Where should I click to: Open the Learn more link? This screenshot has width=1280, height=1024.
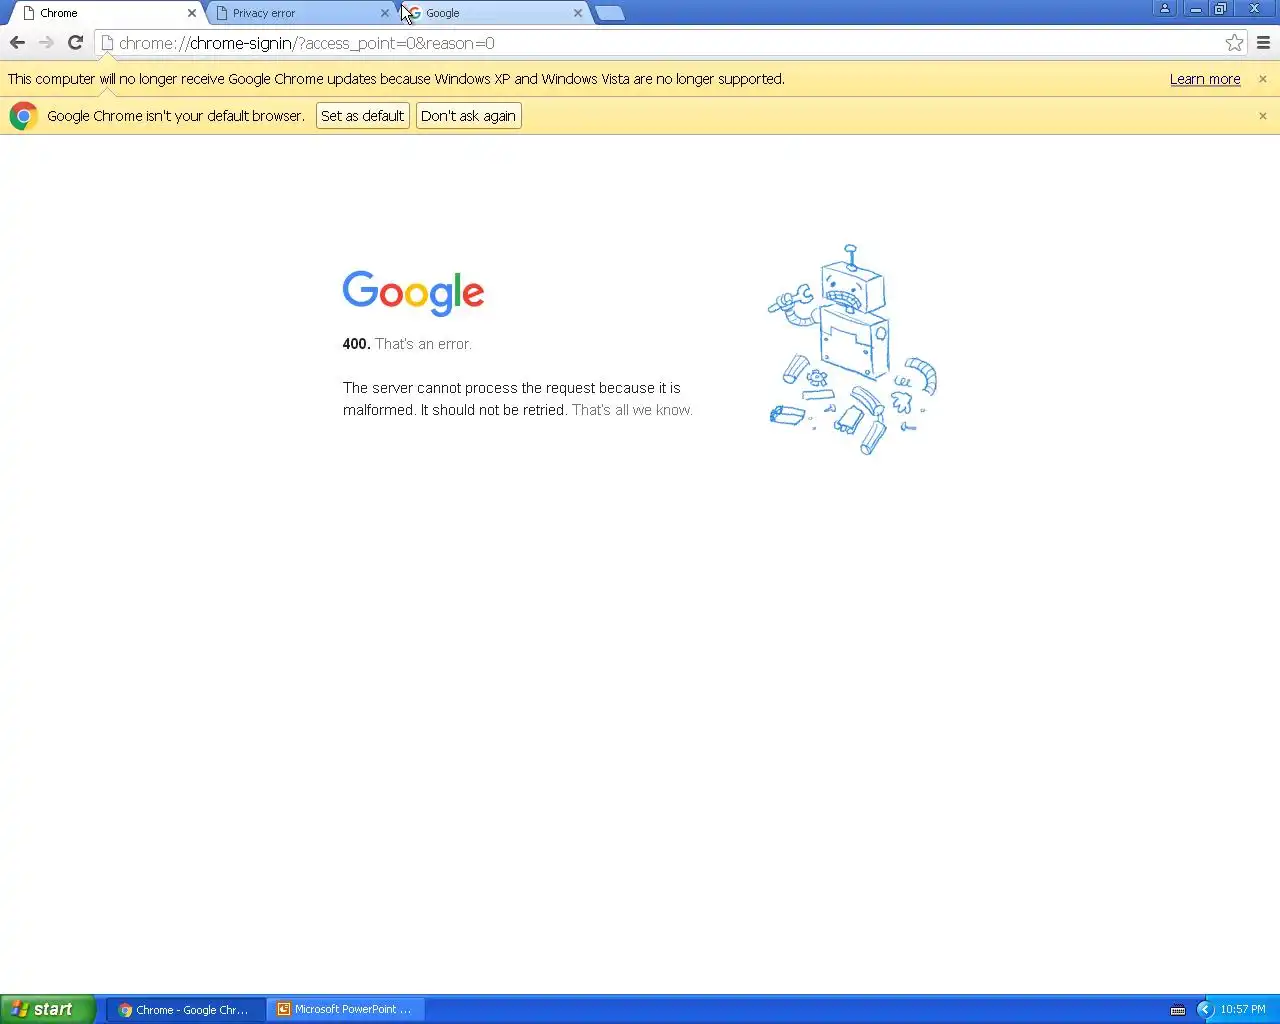[1205, 79]
